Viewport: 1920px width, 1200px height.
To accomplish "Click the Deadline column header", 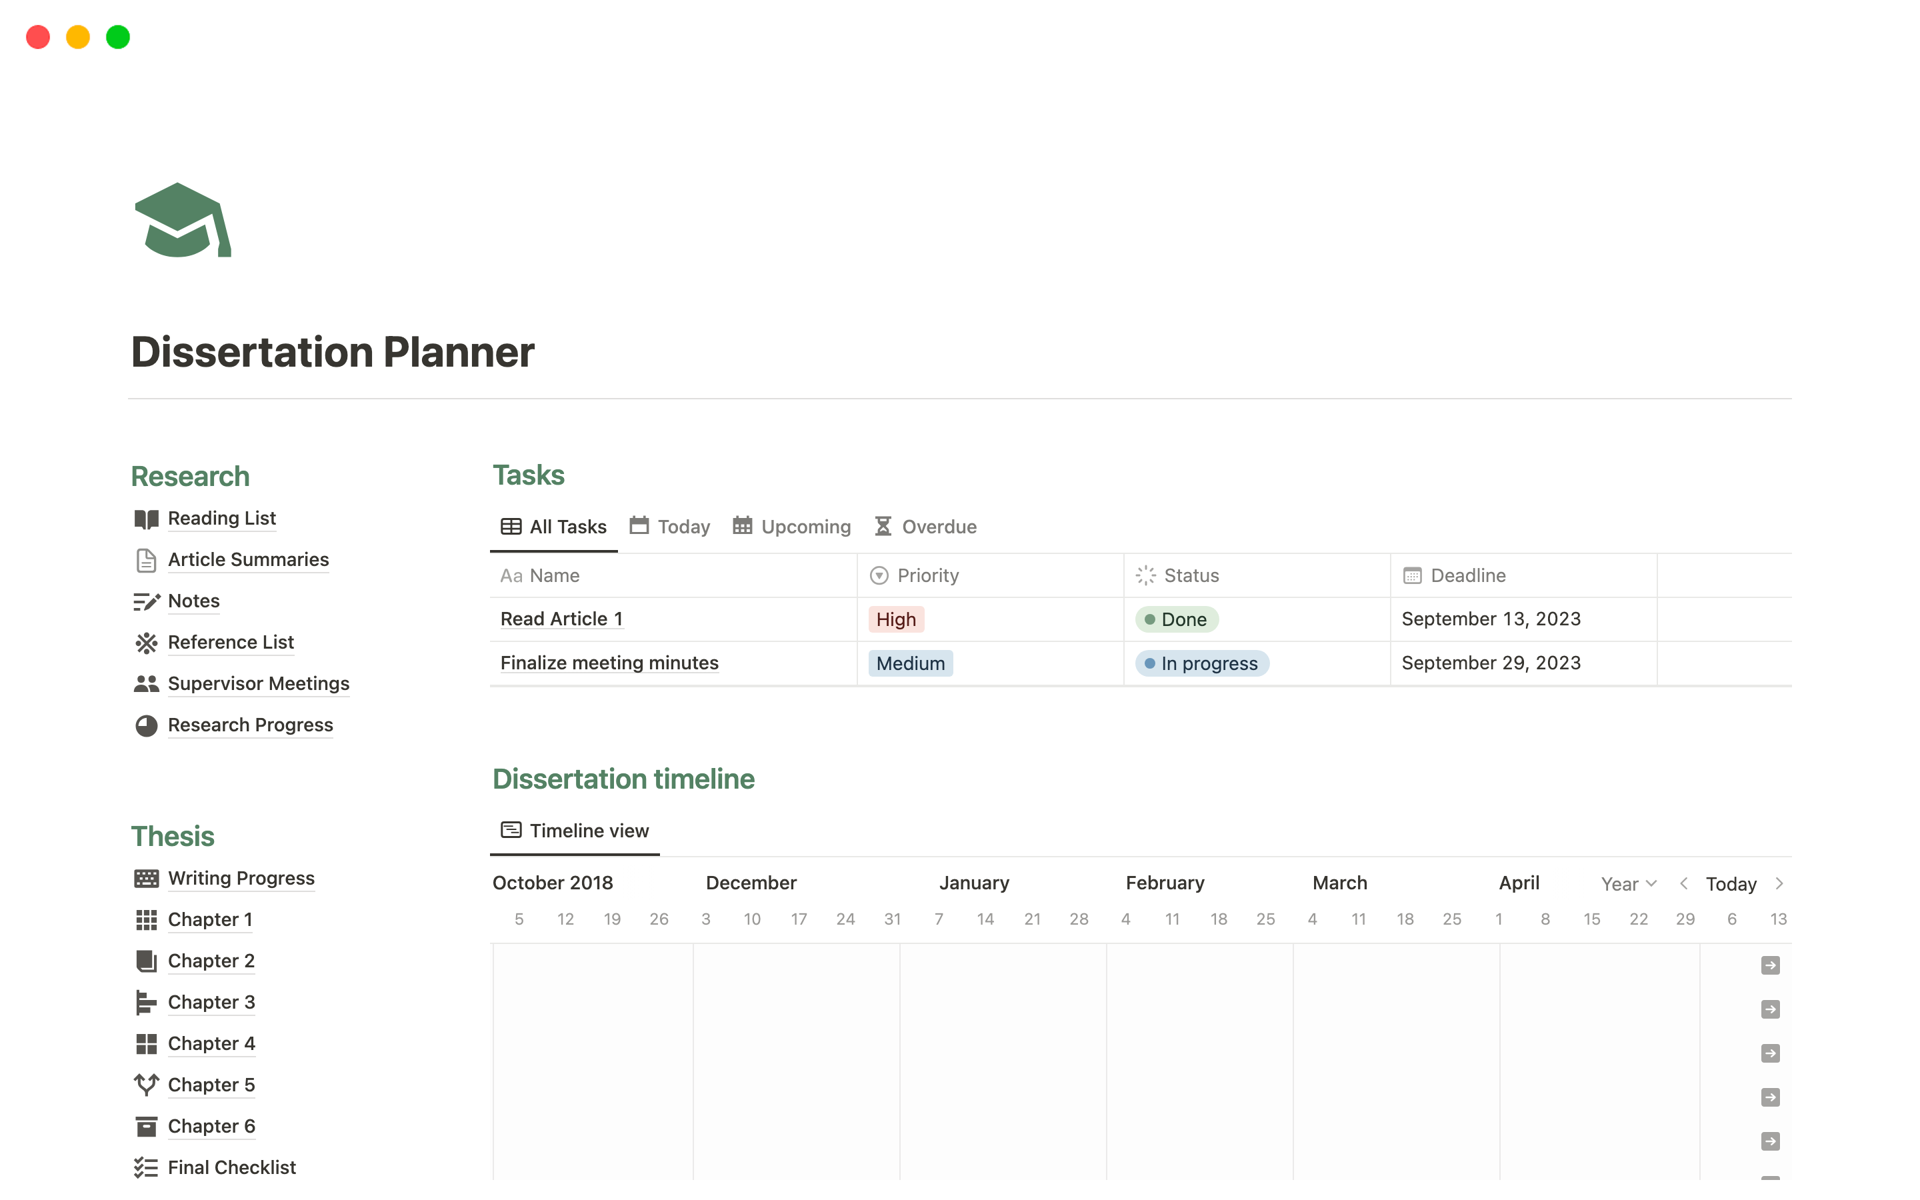I will tap(1467, 576).
